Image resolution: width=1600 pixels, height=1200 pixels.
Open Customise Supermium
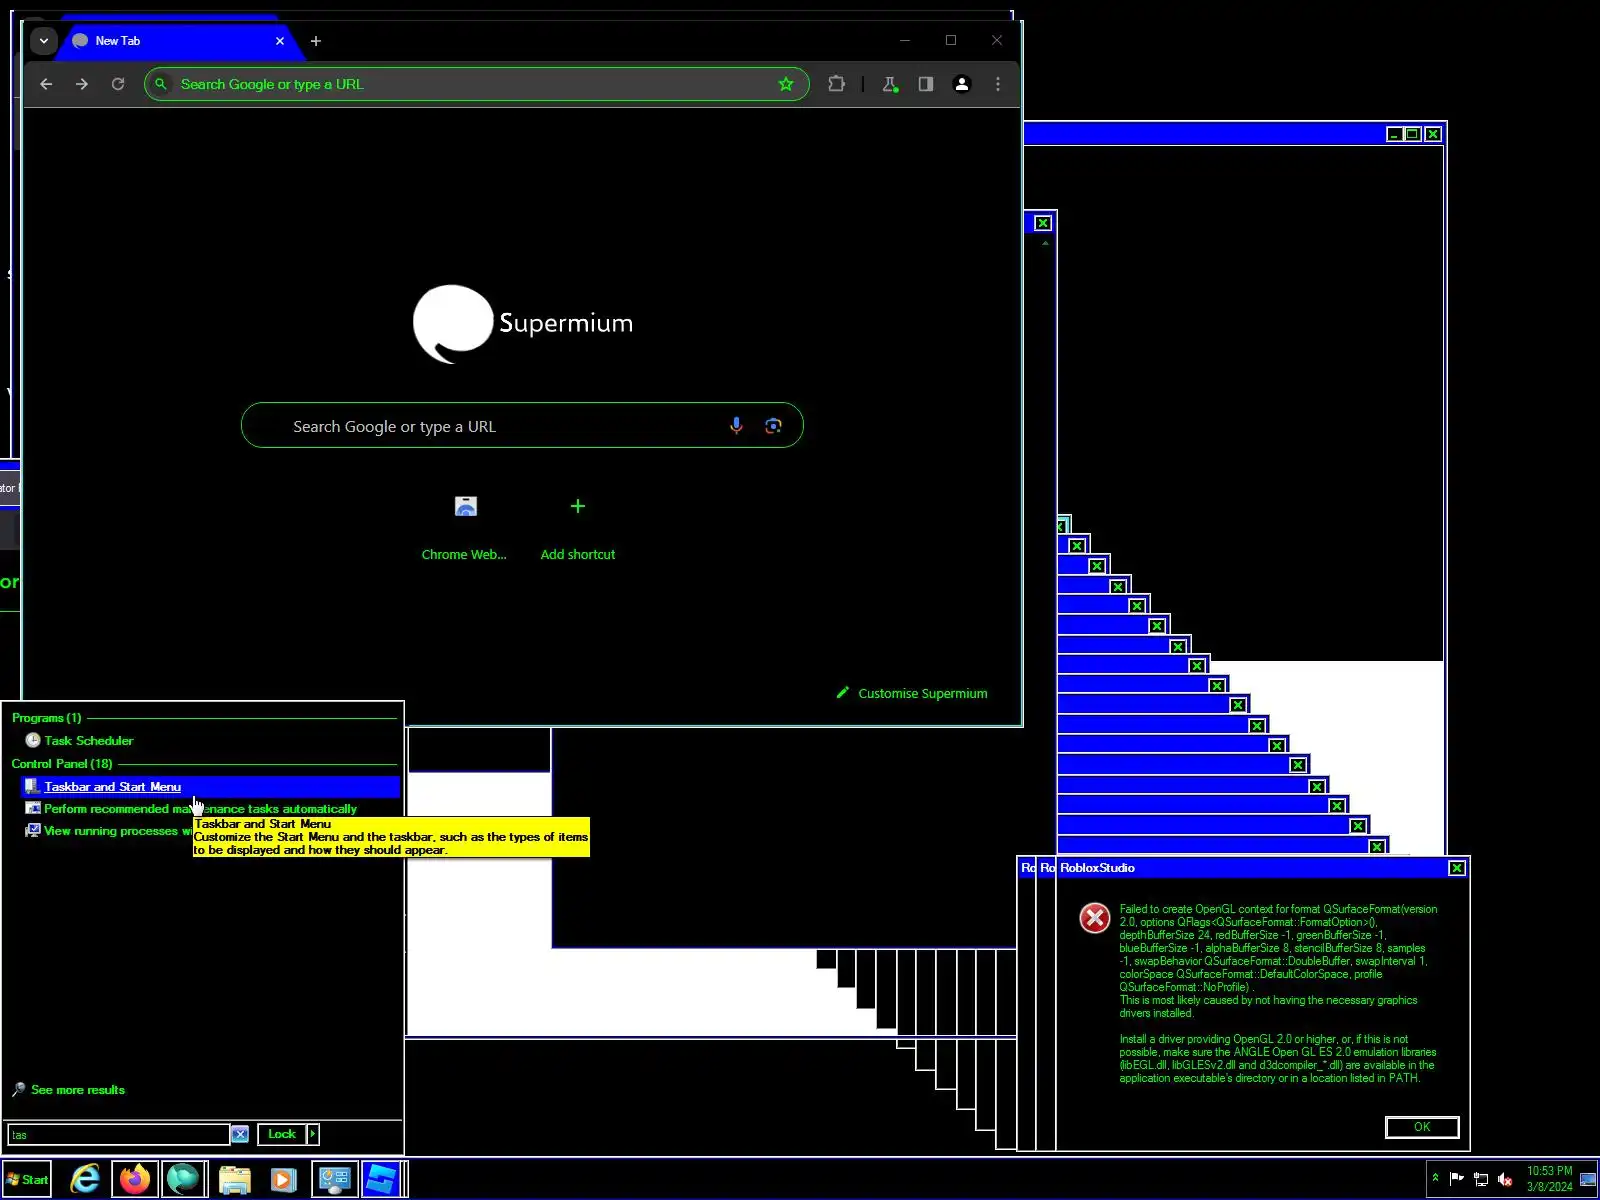pyautogui.click(x=912, y=693)
